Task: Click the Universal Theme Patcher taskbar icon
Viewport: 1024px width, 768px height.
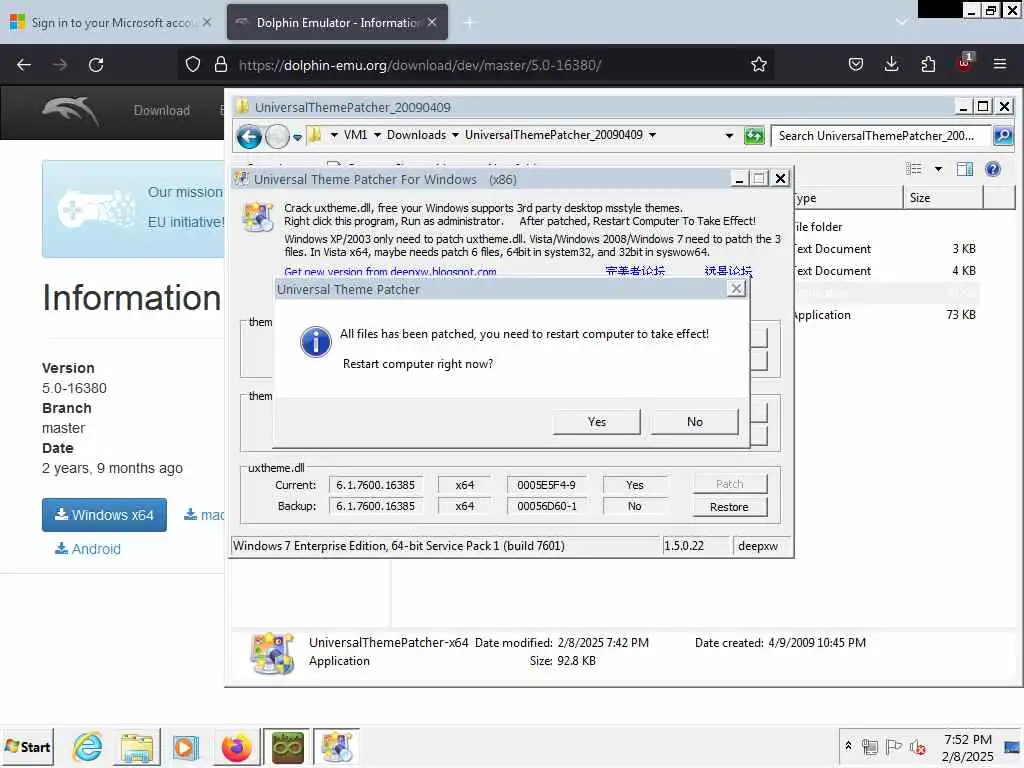Action: coord(337,747)
